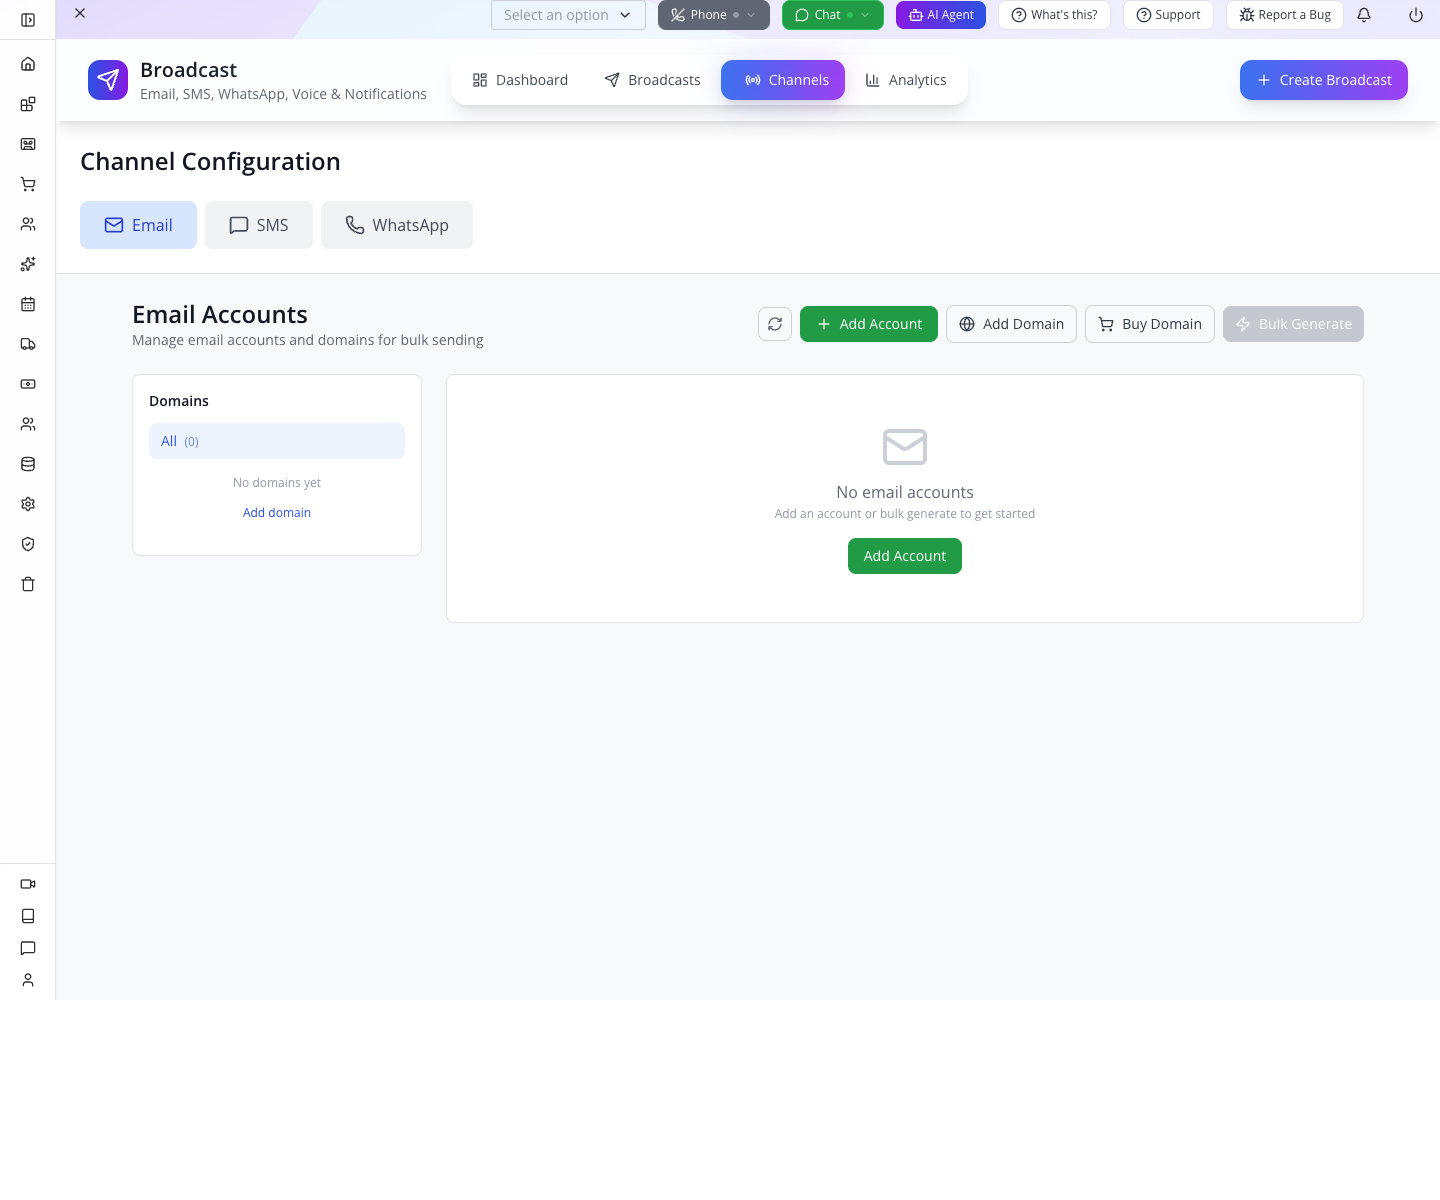Click the chat bubble sidebar icon

[x=28, y=948]
